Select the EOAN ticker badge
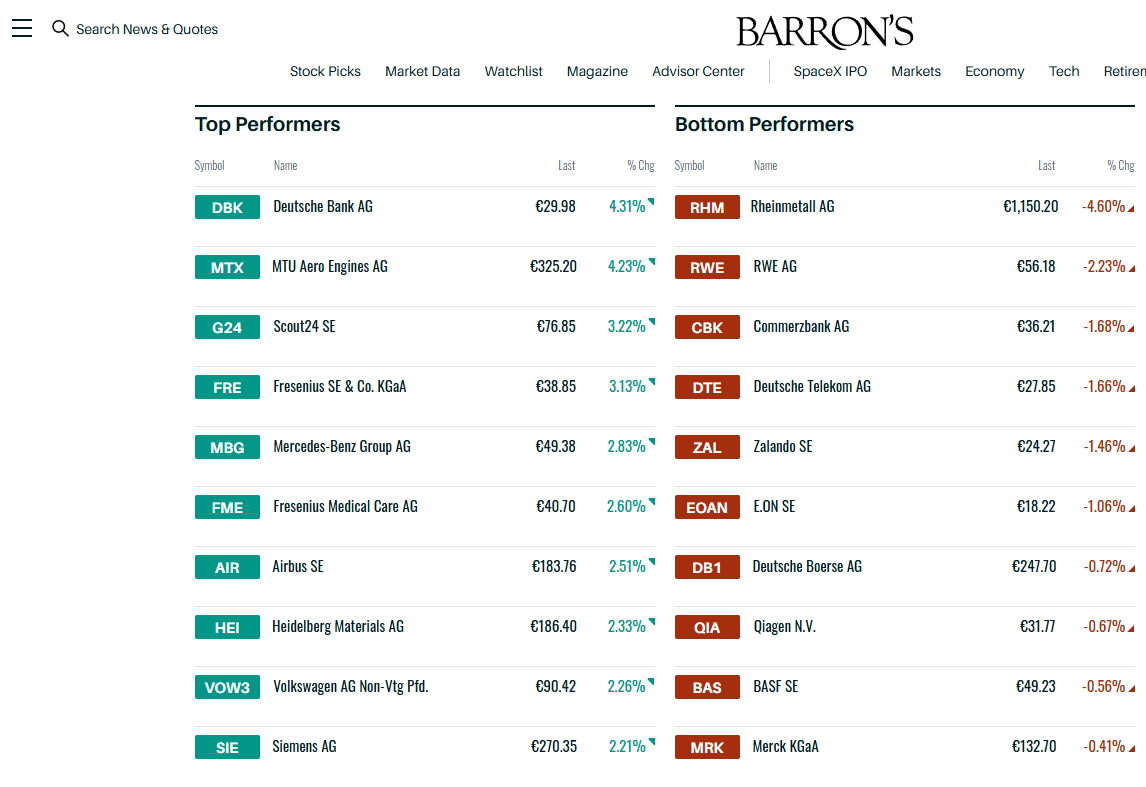Screen dimensions: 1146x787 tap(707, 508)
